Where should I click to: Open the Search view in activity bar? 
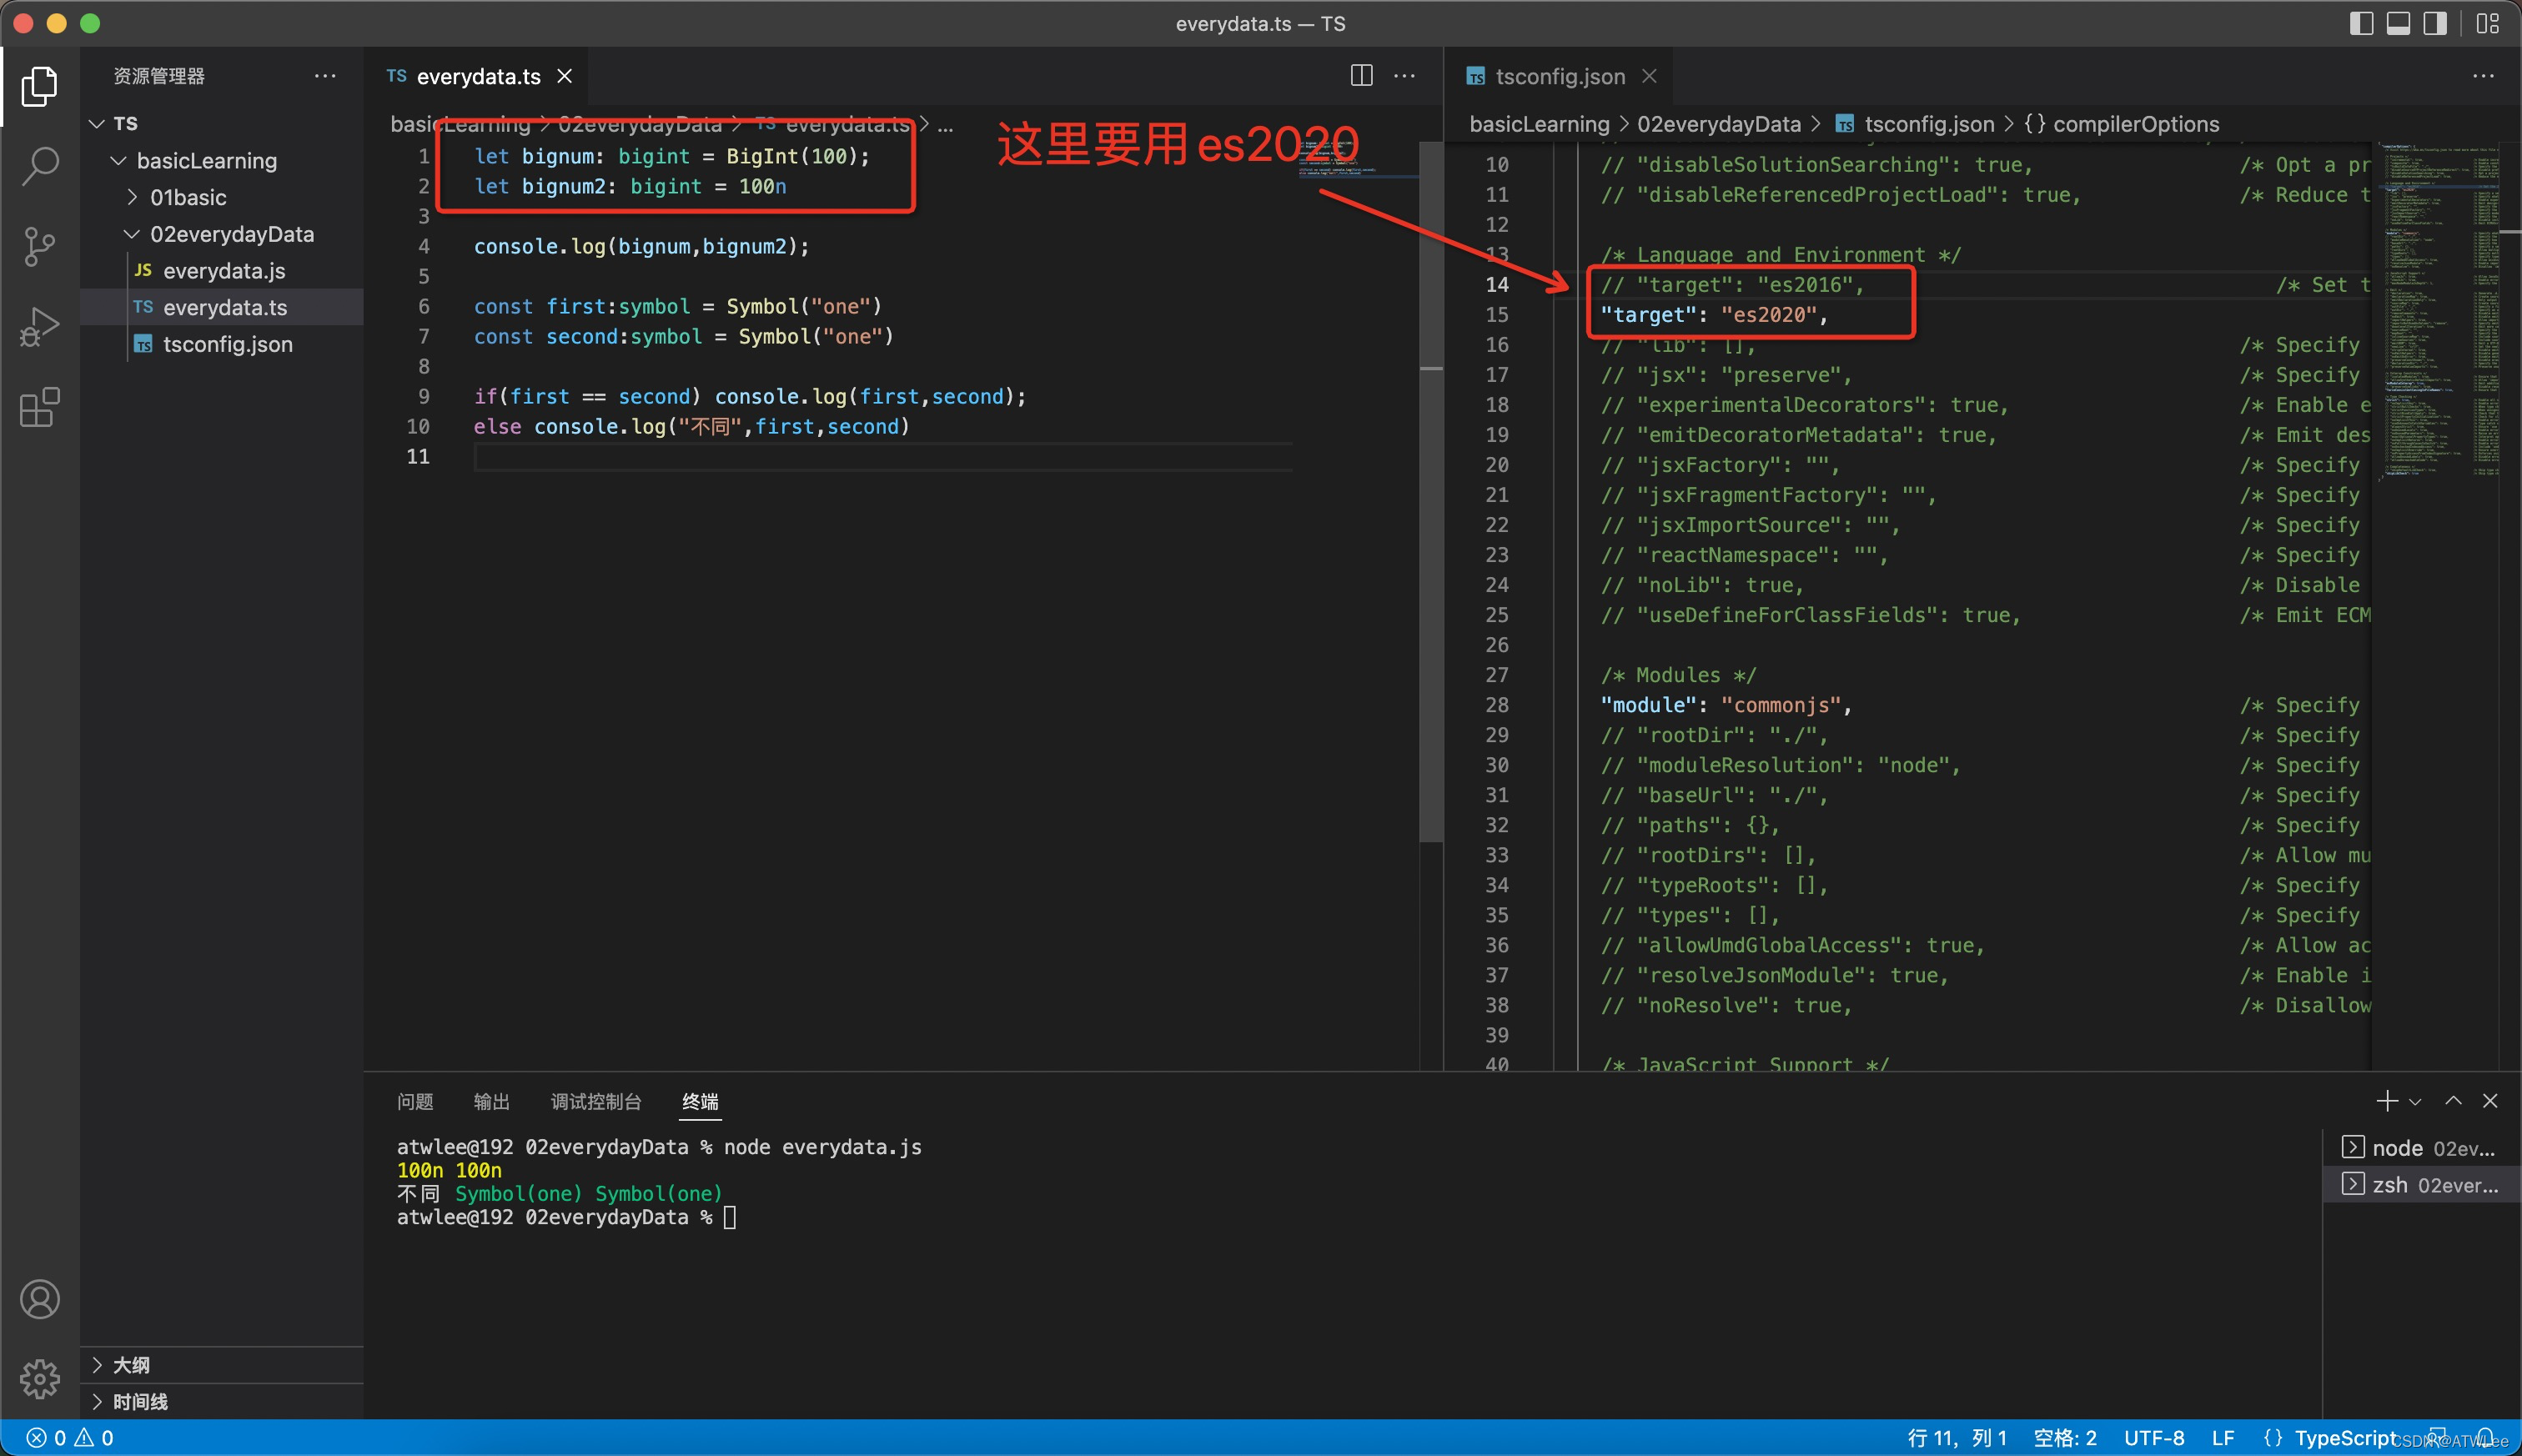click(39, 166)
